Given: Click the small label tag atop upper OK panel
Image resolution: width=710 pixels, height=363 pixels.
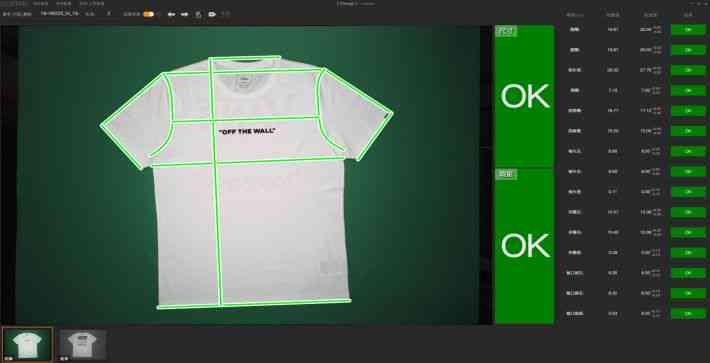Looking at the screenshot, I should tap(506, 31).
